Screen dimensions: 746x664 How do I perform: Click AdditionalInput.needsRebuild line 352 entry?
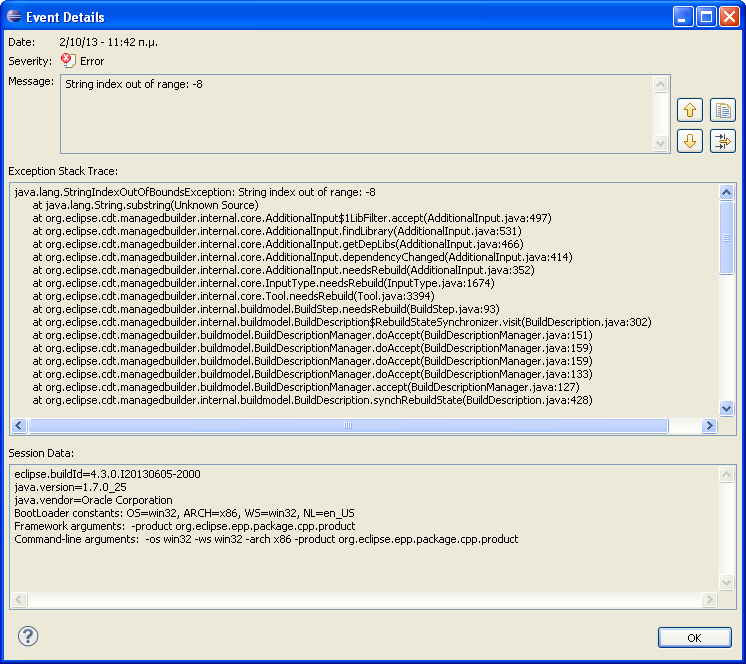283,270
